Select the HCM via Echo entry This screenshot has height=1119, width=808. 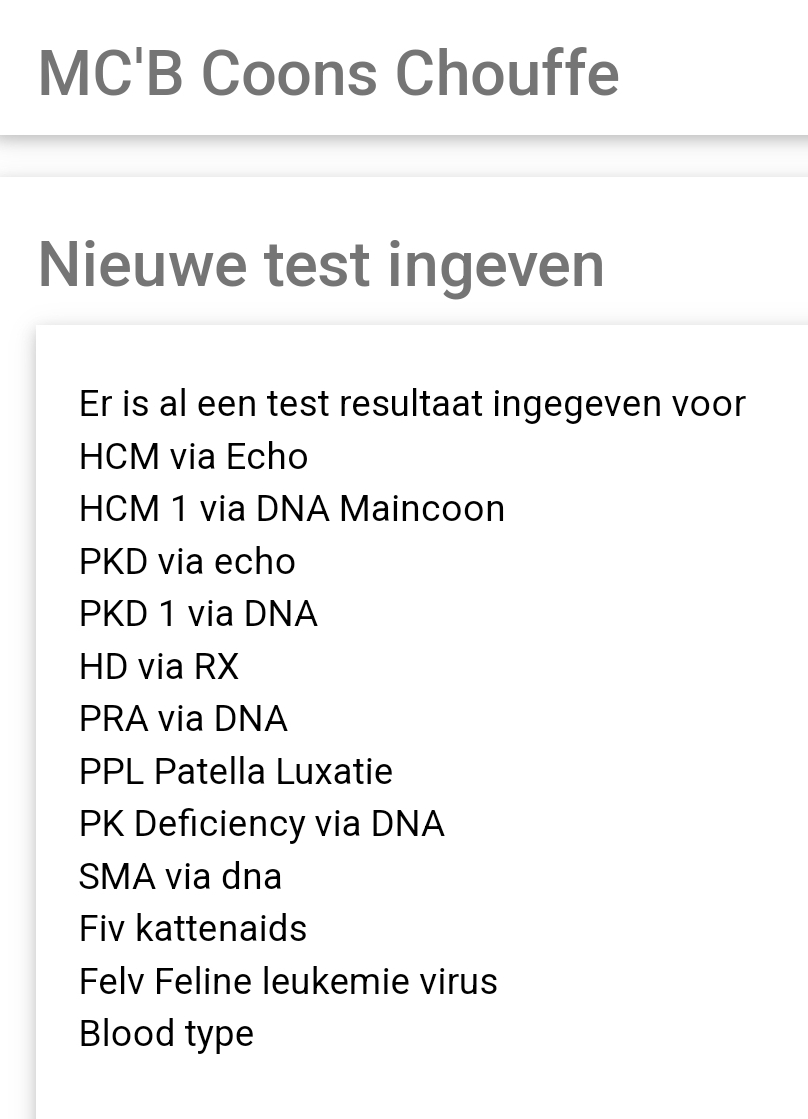coord(193,457)
